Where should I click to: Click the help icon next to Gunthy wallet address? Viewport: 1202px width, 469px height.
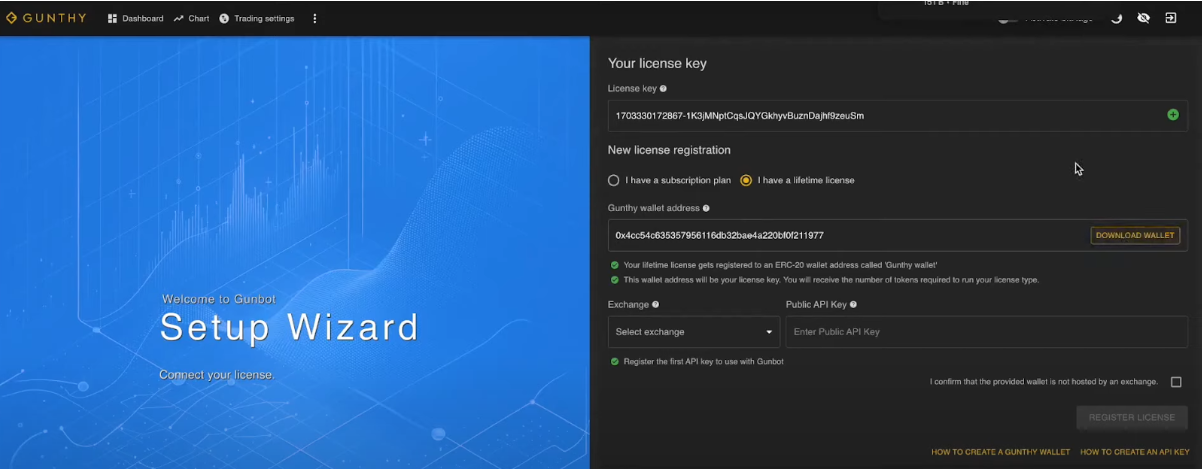pos(706,208)
